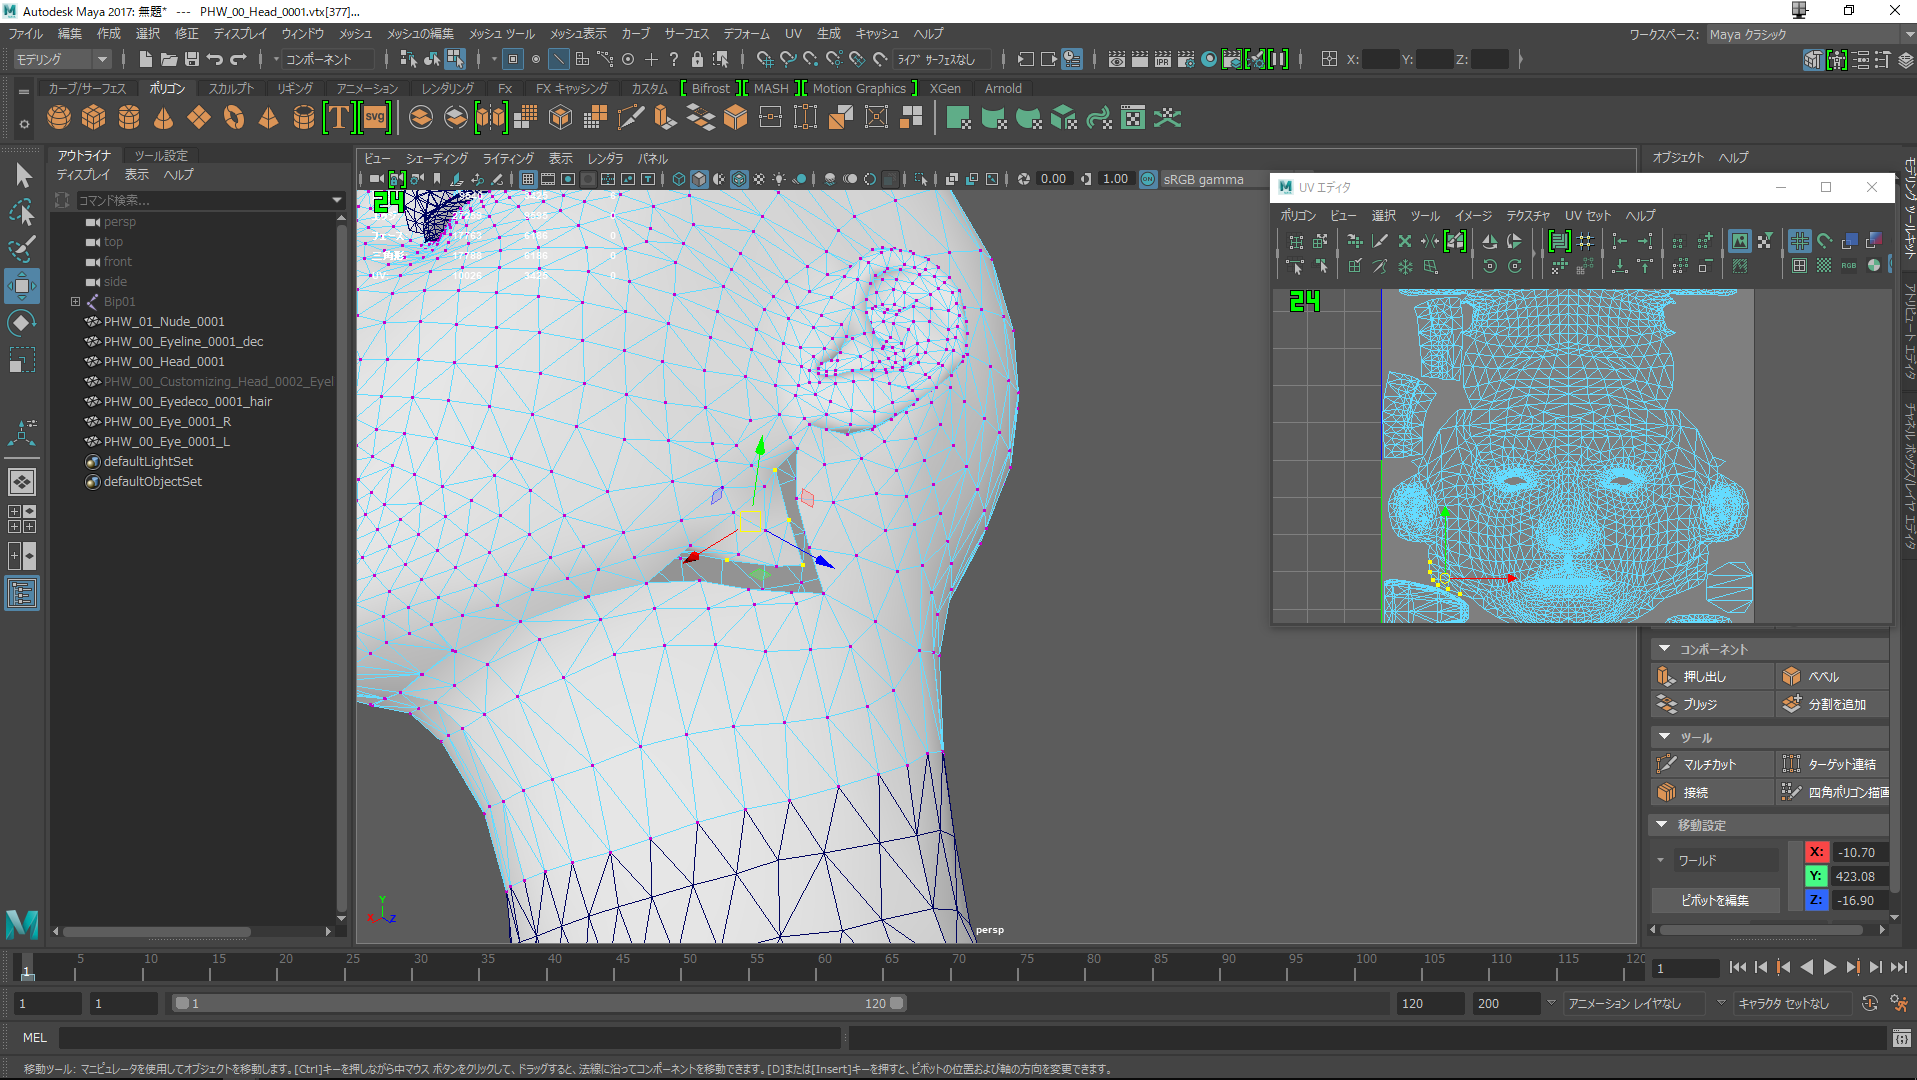Expand the Bip01 node in outliner
Screen dimensions: 1917x1080
point(75,301)
